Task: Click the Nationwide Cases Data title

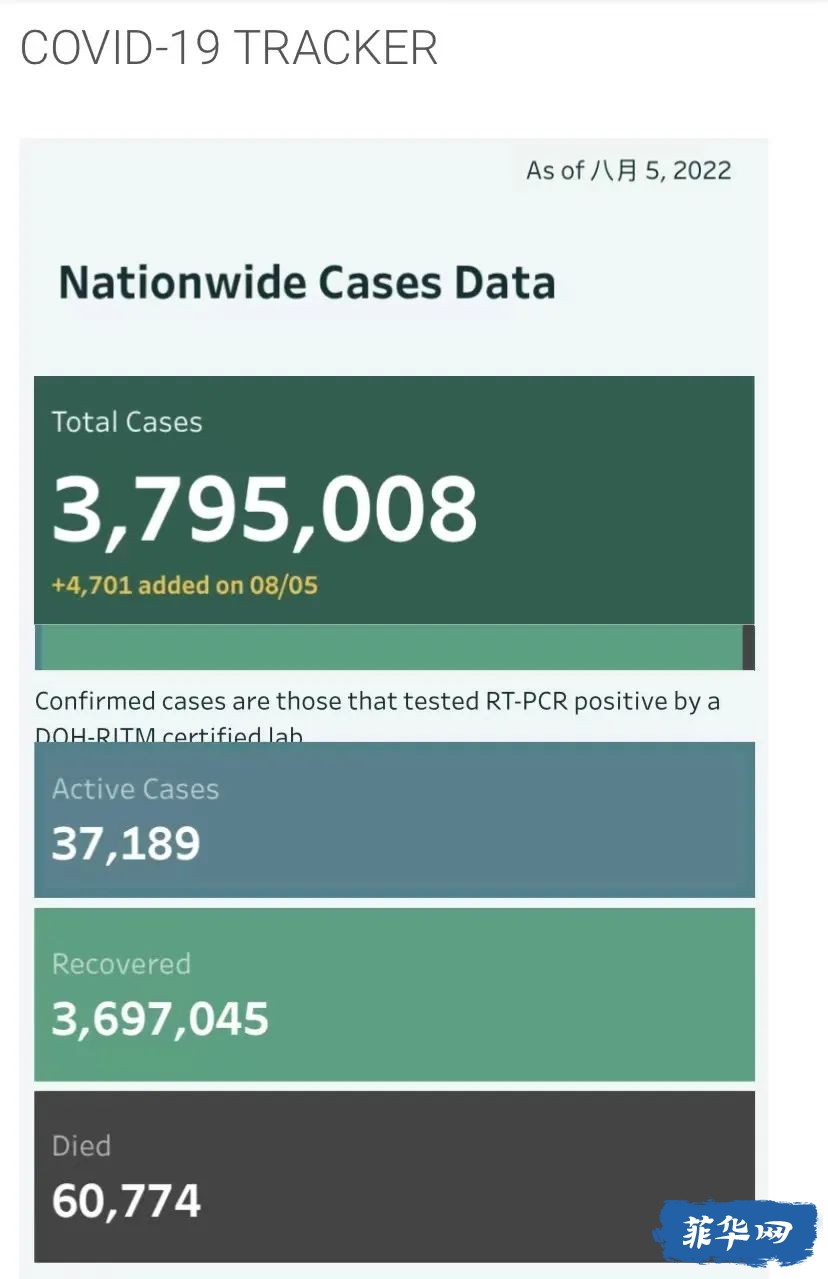Action: click(x=307, y=283)
